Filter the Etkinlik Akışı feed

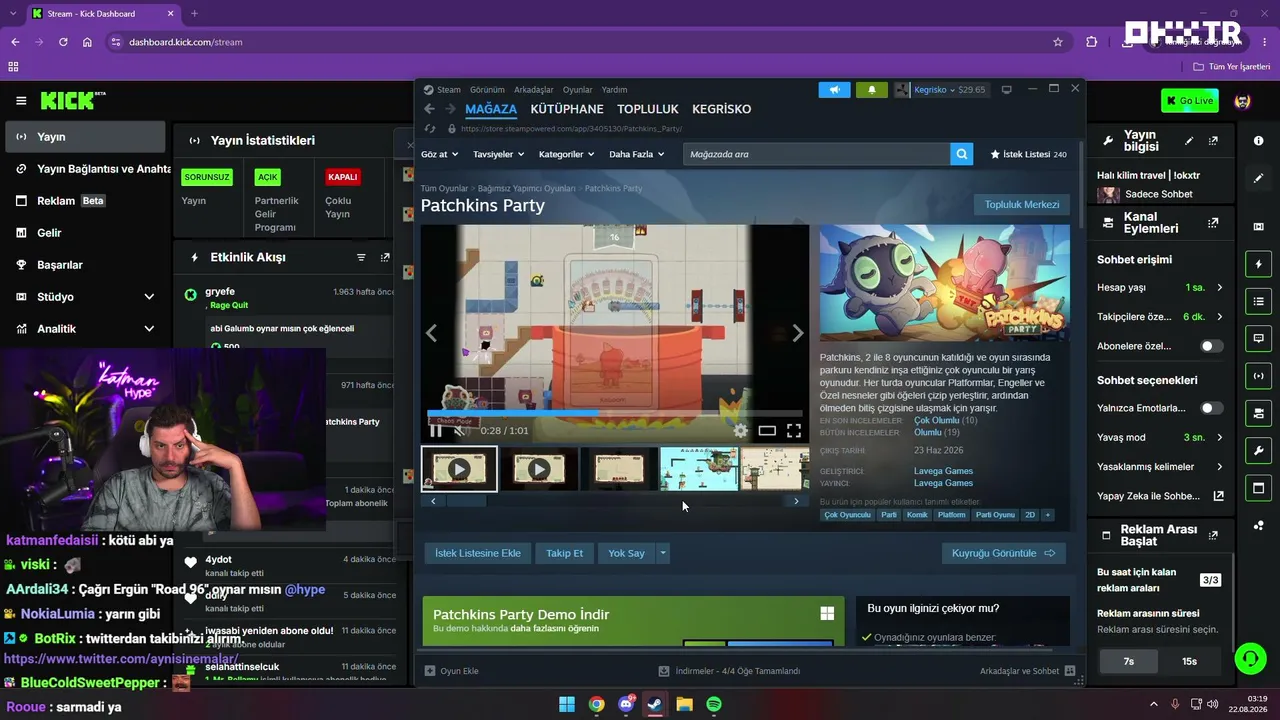[361, 257]
